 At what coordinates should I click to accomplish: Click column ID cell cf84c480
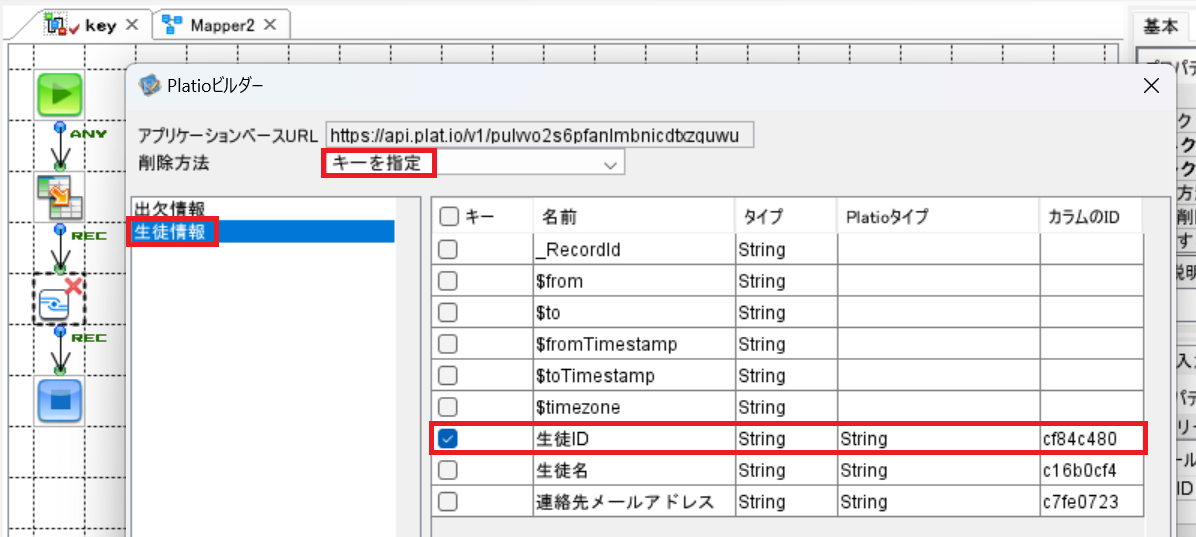tap(1092, 439)
